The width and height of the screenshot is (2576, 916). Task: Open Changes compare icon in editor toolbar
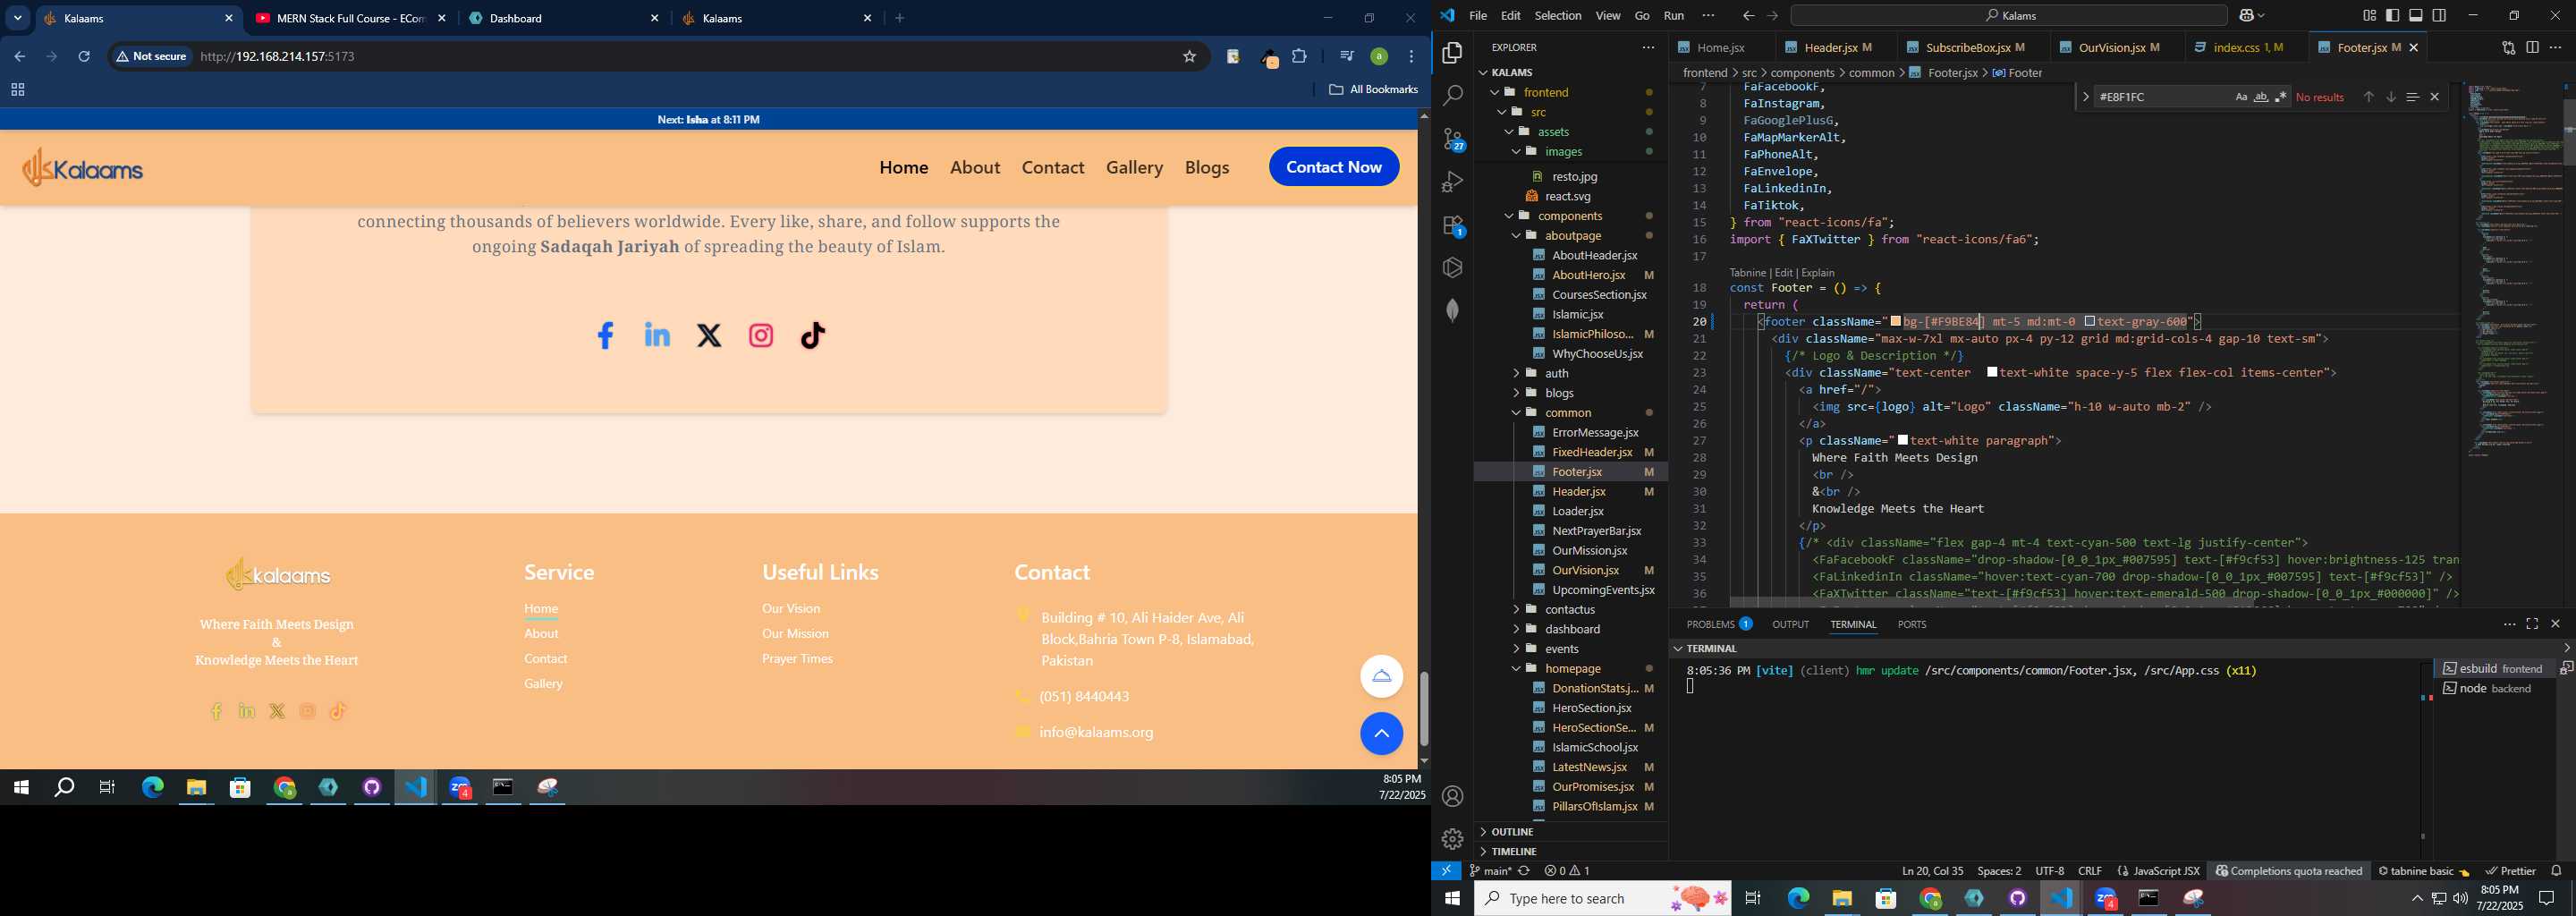(2508, 47)
